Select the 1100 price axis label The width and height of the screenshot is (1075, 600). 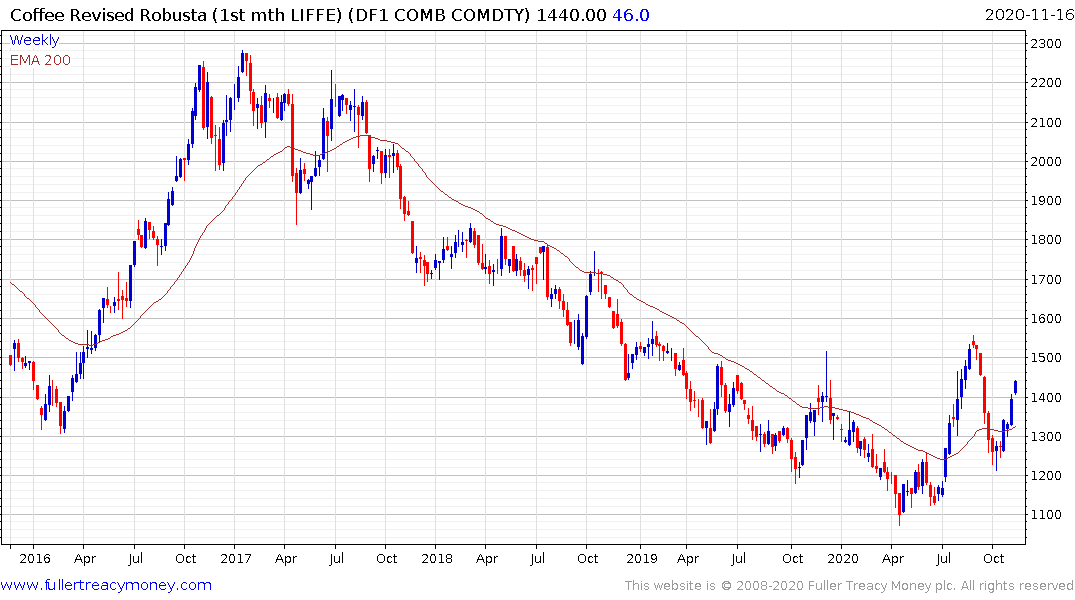1046,515
